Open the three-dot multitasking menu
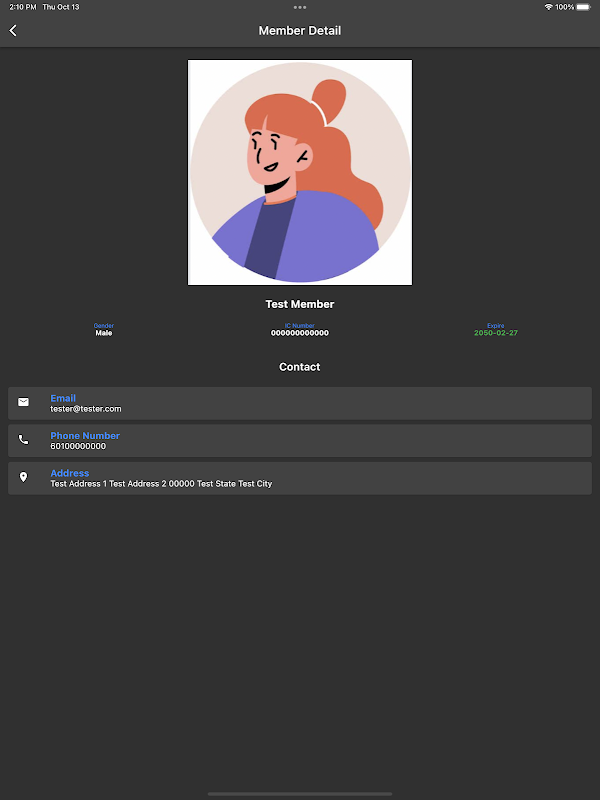Image resolution: width=600 pixels, height=800 pixels. tap(300, 7)
